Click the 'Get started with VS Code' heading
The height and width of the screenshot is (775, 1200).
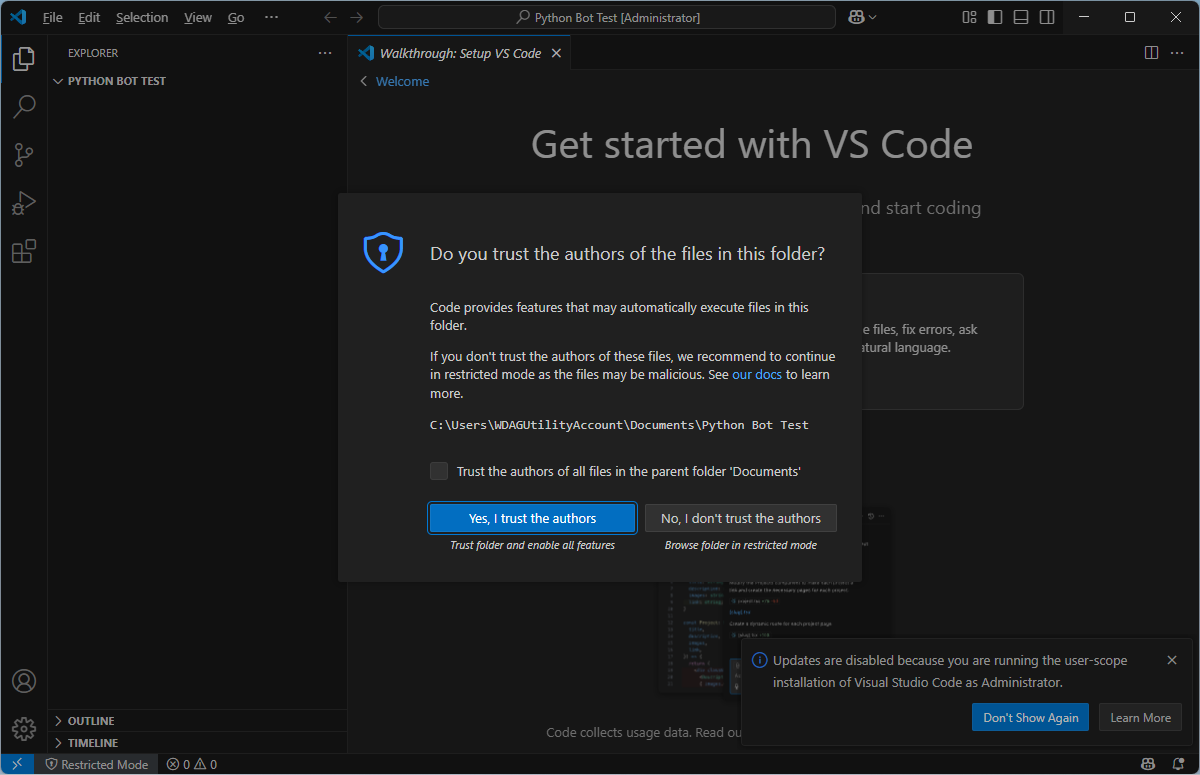(x=752, y=145)
